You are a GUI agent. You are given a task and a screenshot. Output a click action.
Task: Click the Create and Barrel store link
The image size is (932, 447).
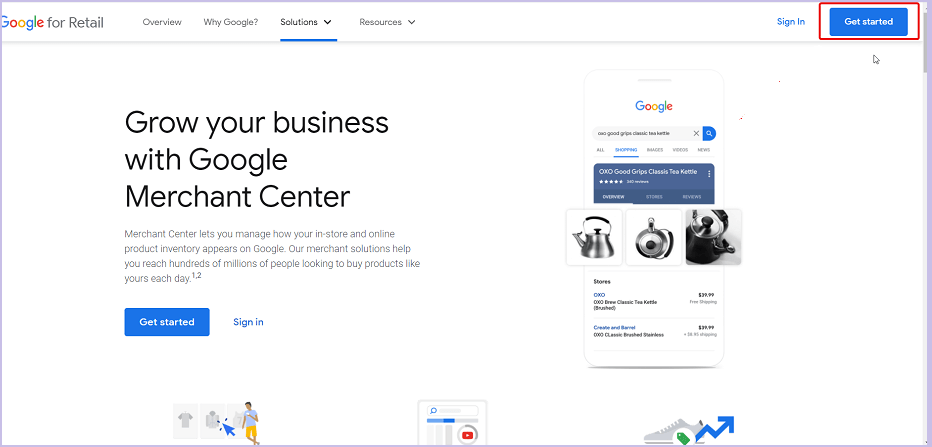(614, 328)
